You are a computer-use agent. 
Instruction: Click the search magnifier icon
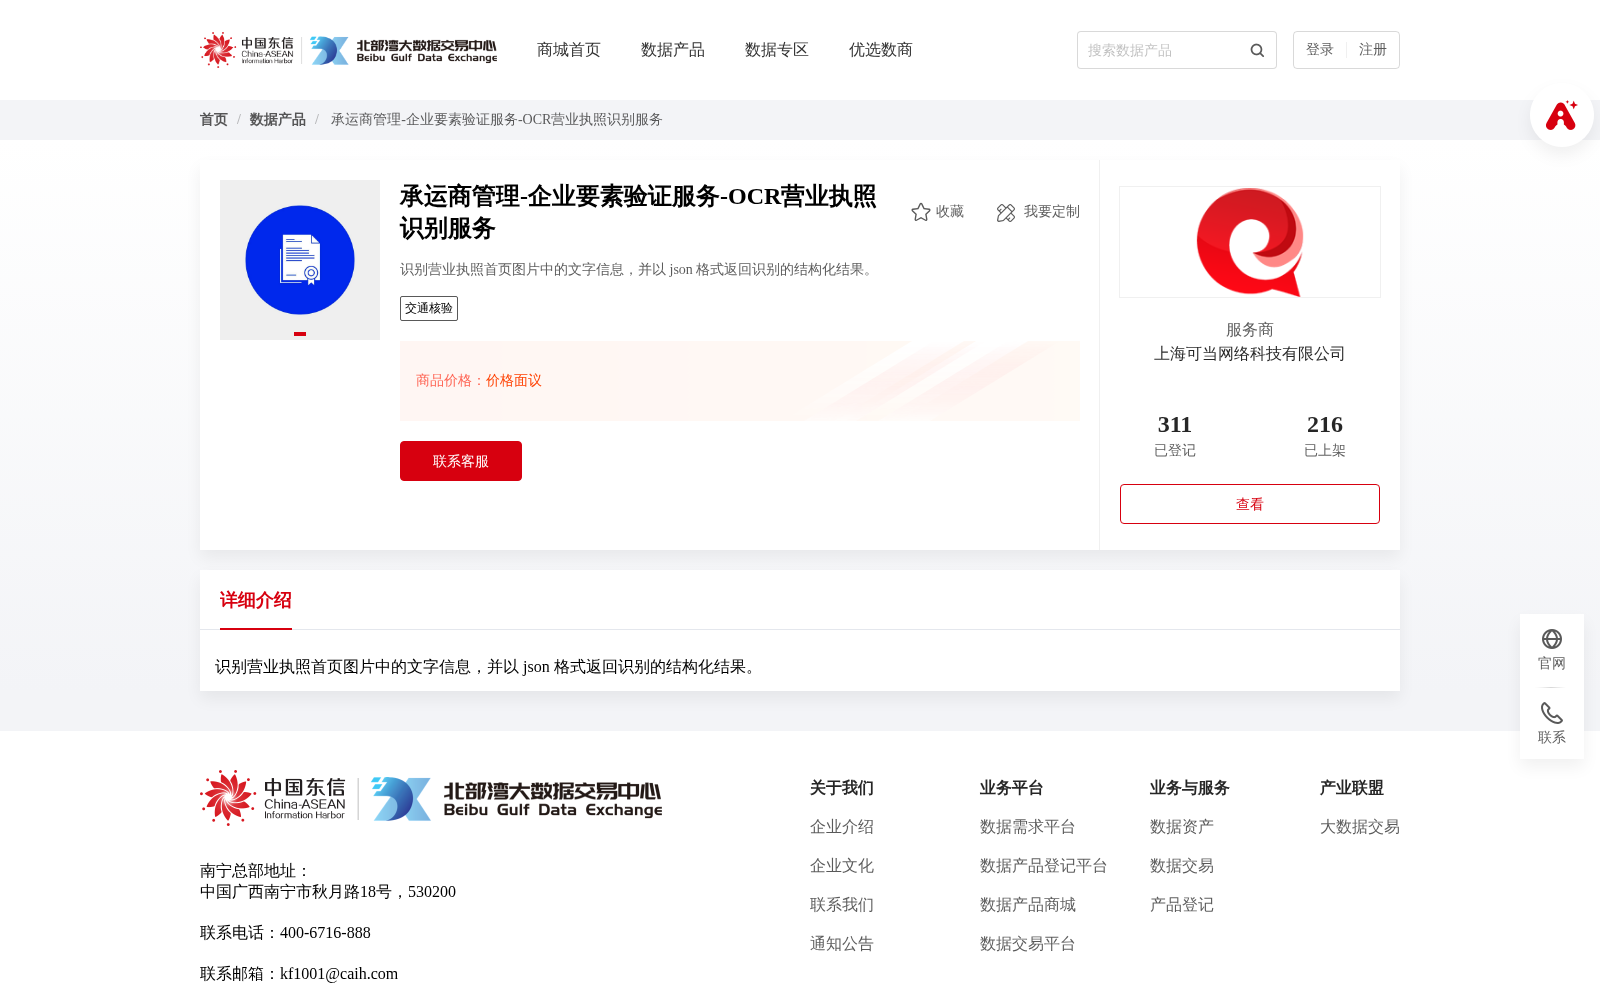coord(1257,50)
